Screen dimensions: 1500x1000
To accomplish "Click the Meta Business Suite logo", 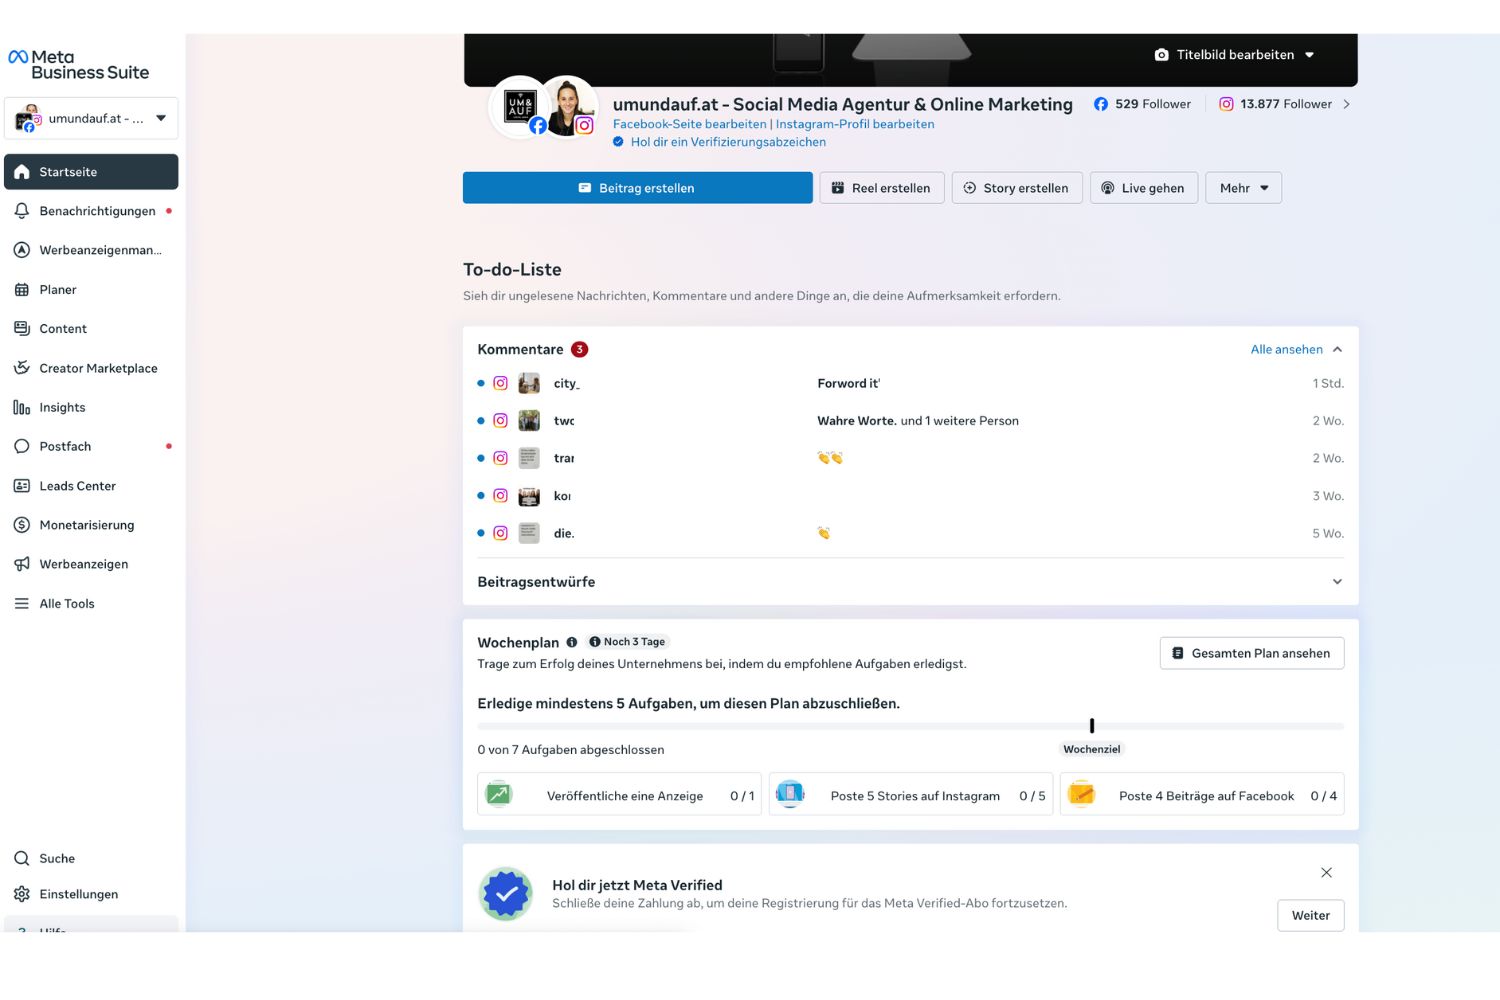I will 78,65.
